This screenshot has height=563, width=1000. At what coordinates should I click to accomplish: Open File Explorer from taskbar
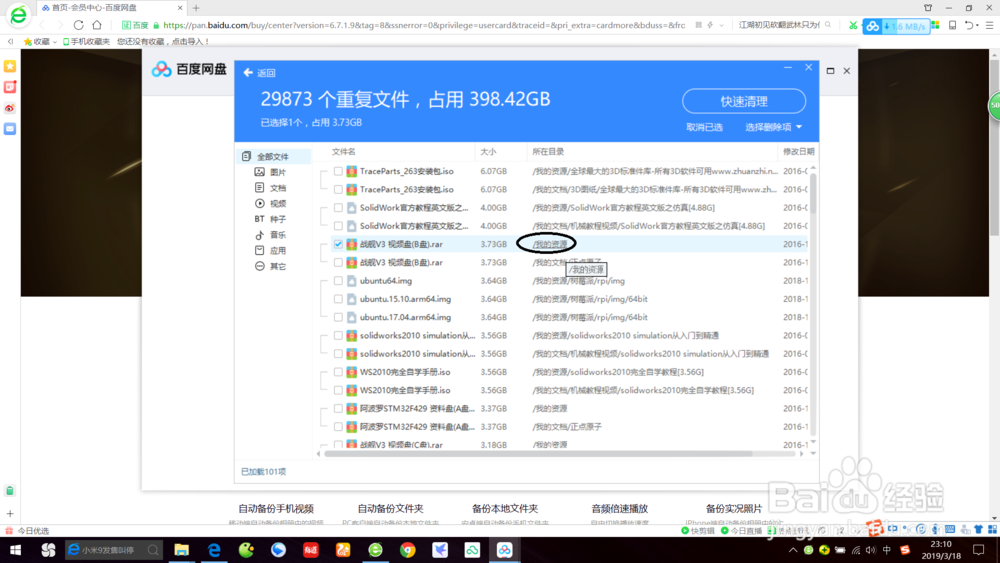click(x=181, y=550)
